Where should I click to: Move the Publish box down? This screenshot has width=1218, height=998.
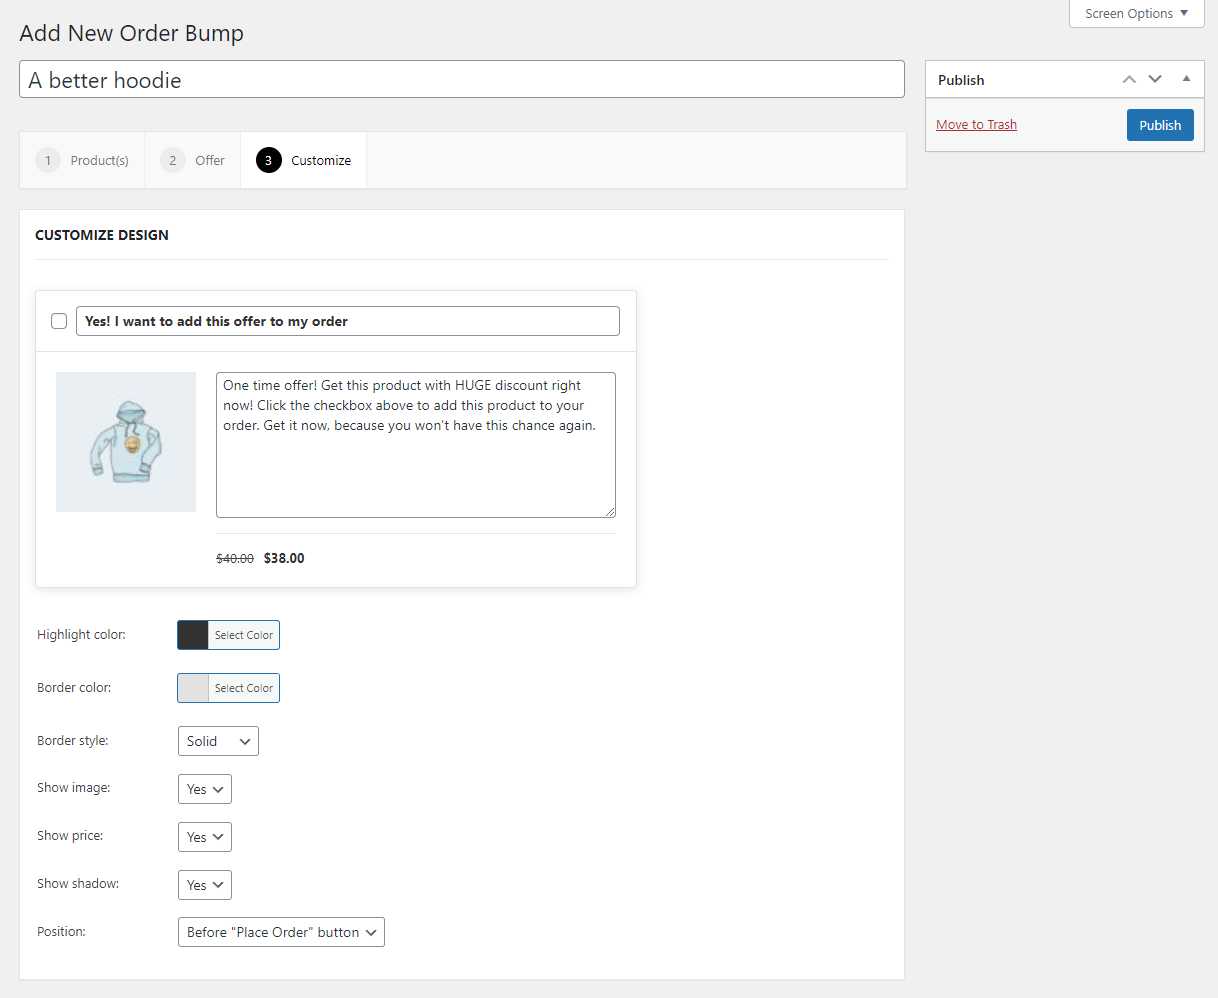pyautogui.click(x=1155, y=79)
